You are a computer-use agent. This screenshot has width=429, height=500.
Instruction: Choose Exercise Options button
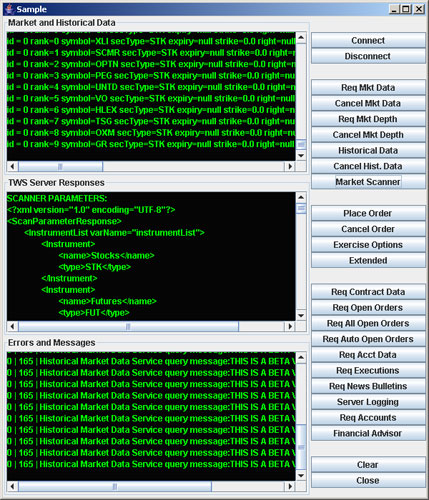(x=368, y=245)
